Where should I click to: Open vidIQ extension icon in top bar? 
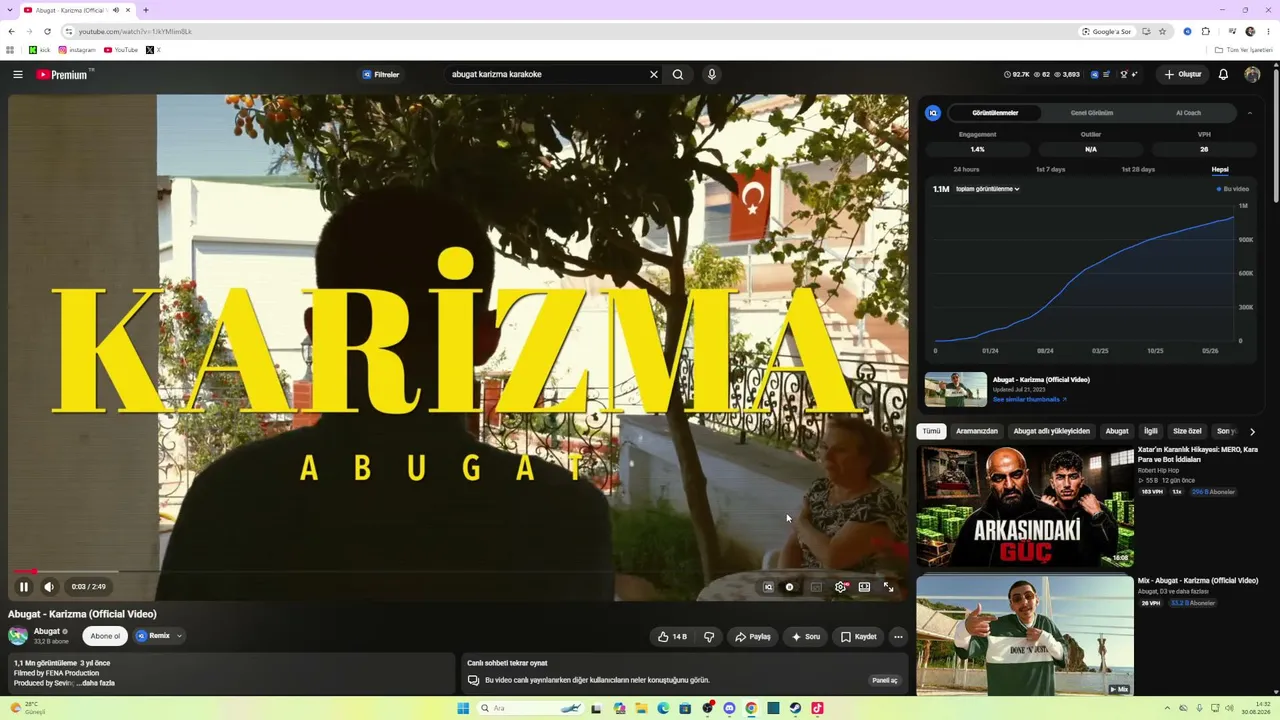click(x=1187, y=31)
